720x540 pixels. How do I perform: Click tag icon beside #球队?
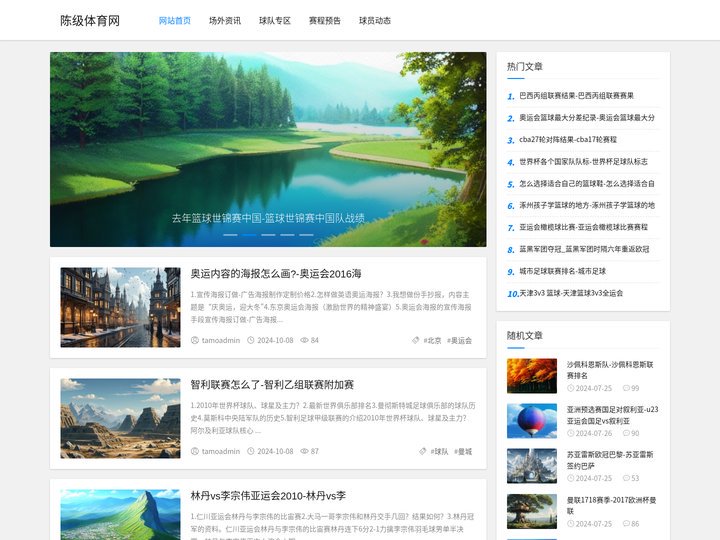tap(423, 451)
